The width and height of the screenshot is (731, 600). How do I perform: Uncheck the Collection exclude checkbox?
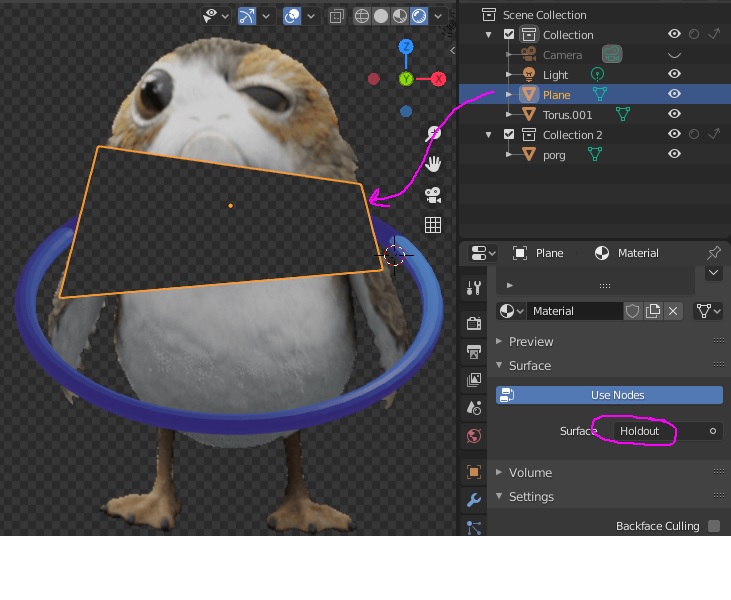pos(509,34)
